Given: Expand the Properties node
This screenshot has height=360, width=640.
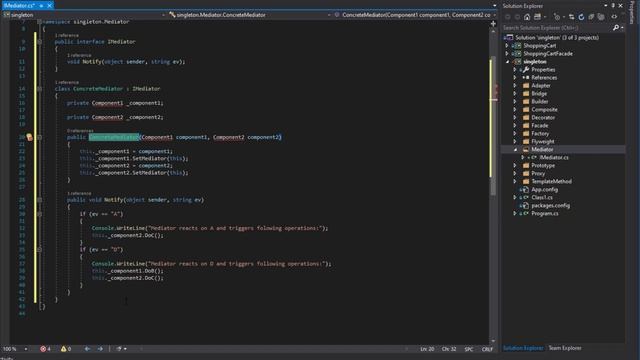Looking at the screenshot, I should click(x=515, y=70).
